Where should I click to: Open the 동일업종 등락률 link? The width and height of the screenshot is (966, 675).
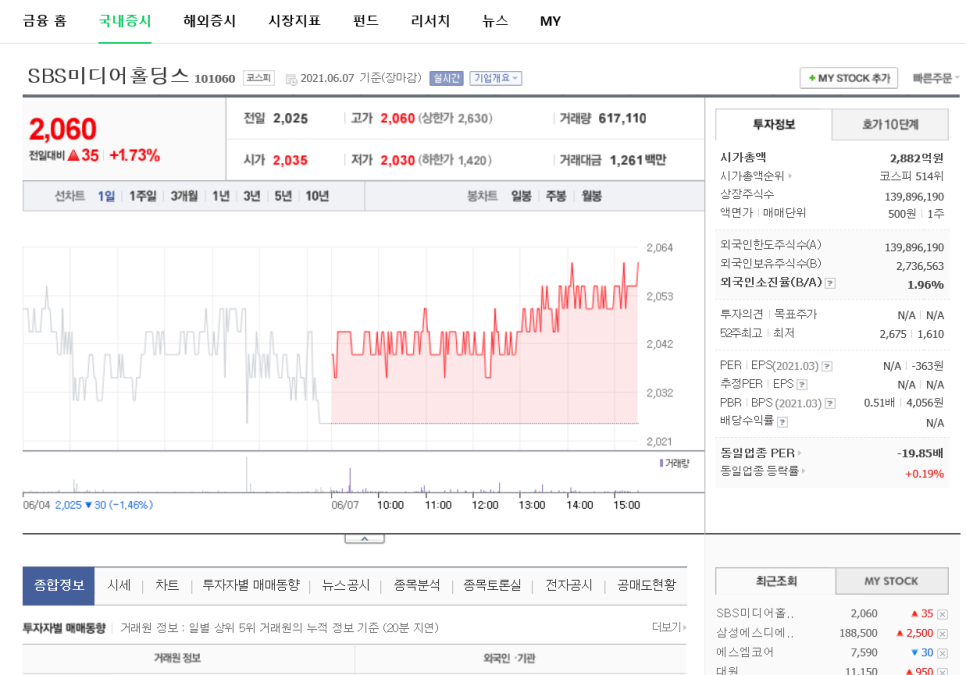click(763, 471)
